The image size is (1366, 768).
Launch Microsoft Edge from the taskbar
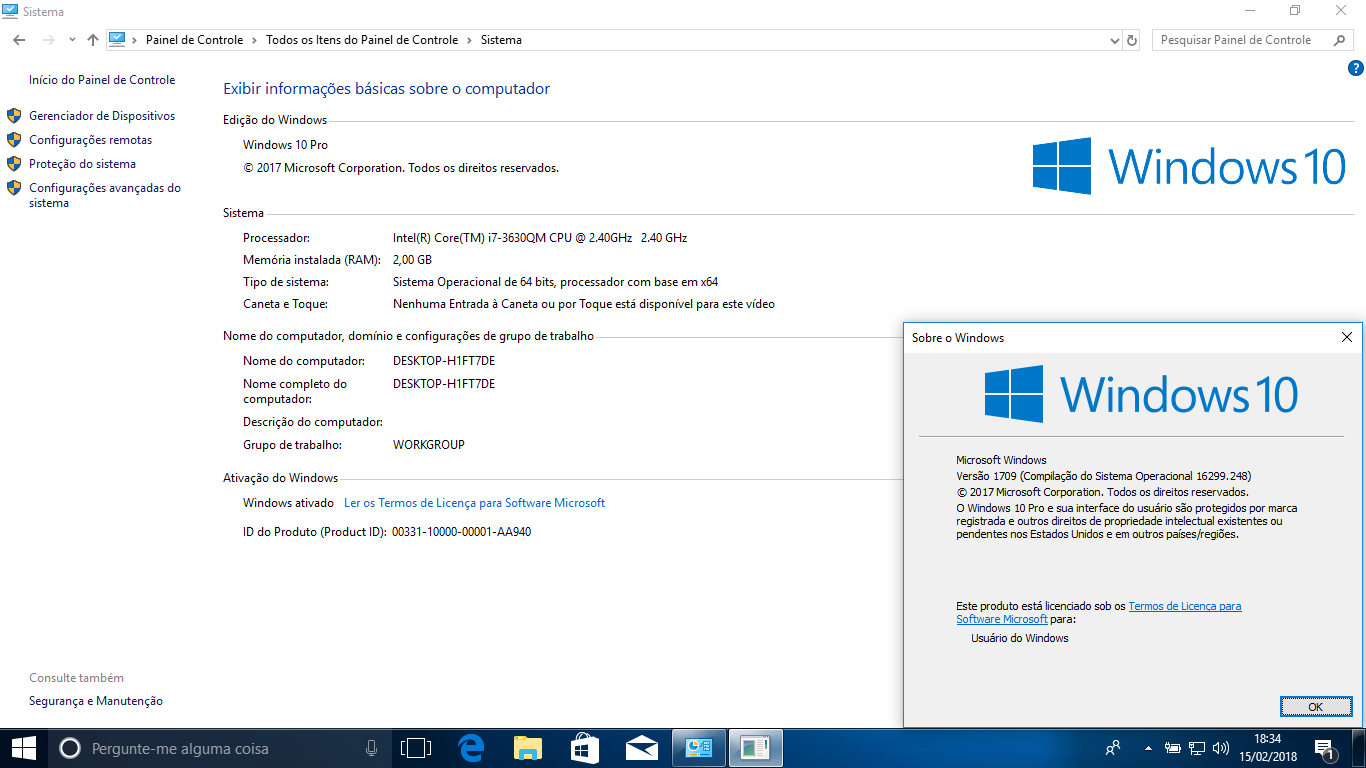coord(471,748)
